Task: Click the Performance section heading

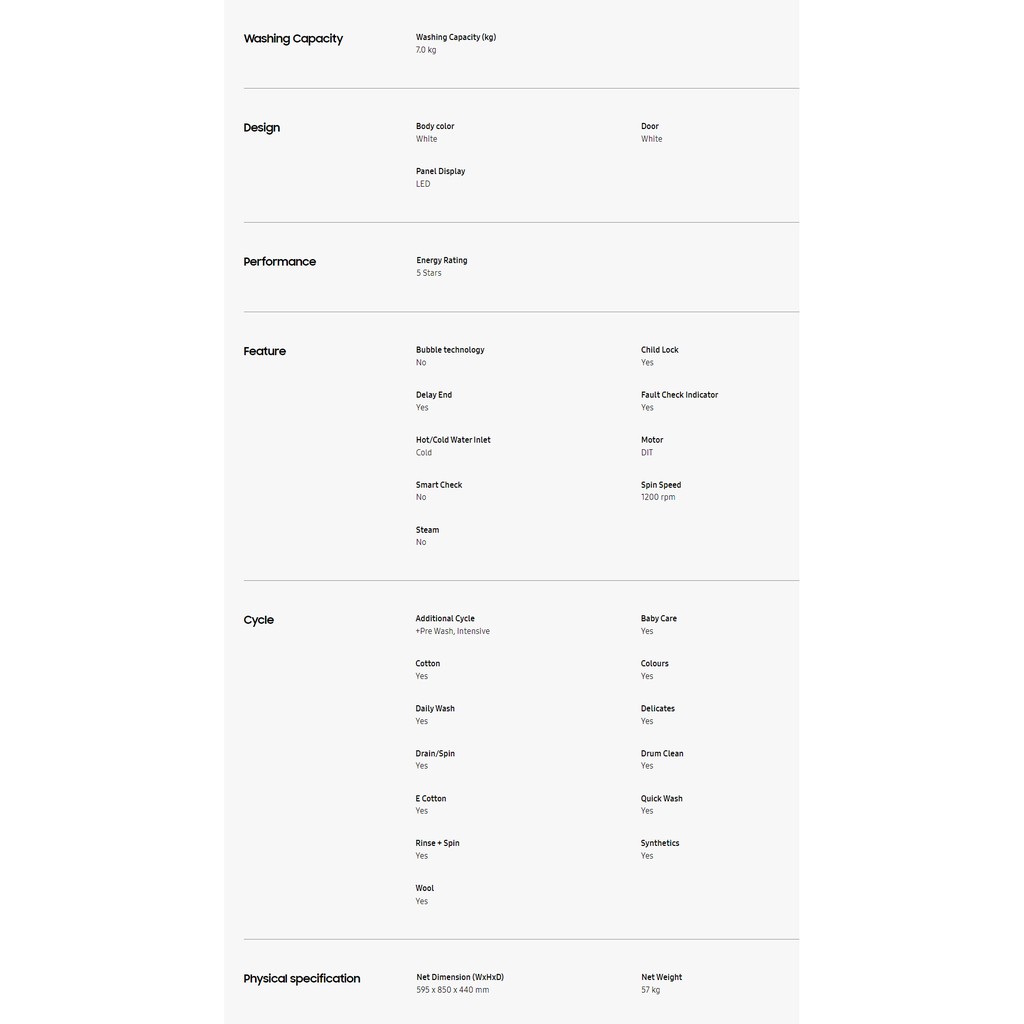Action: pyautogui.click(x=279, y=262)
